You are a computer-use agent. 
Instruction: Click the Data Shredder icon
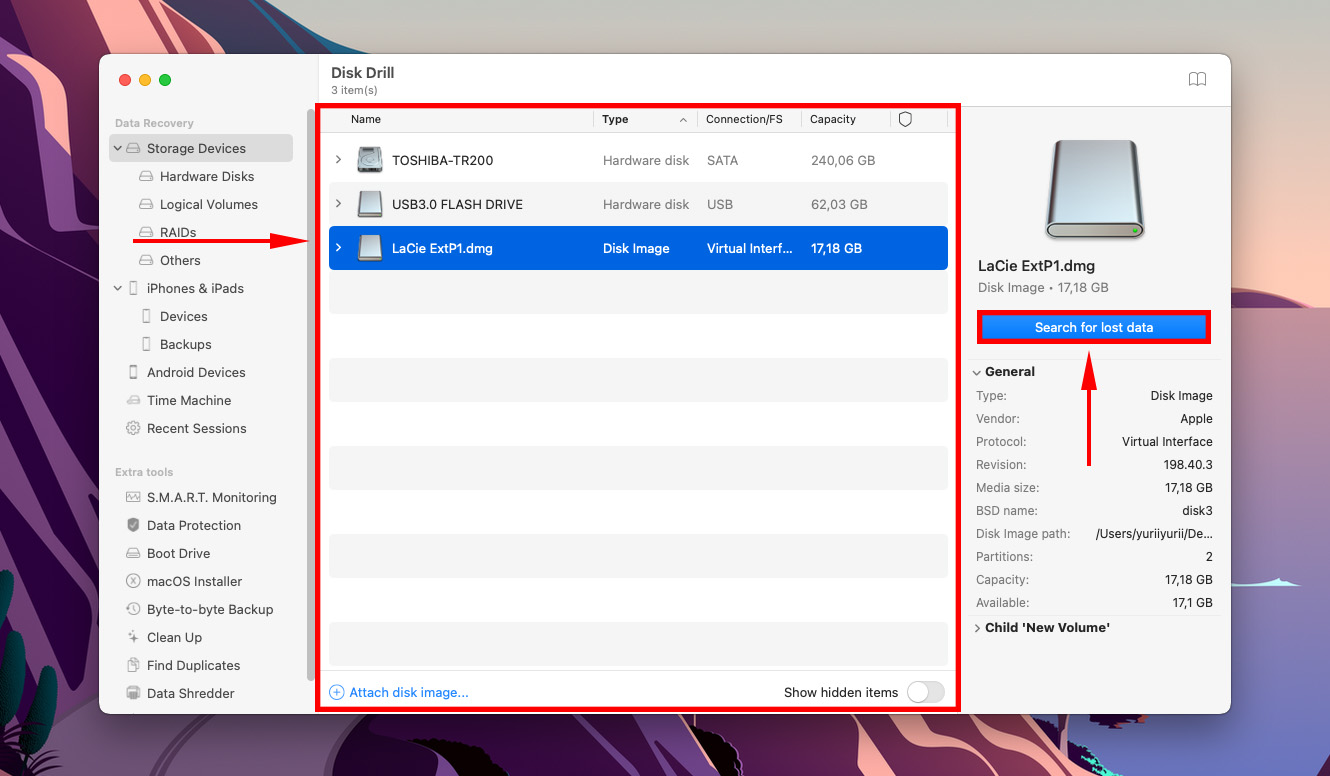(x=133, y=693)
